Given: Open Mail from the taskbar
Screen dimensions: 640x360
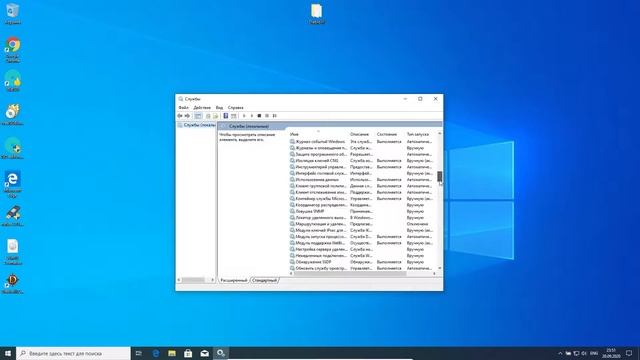Looking at the screenshot, I should [204, 353].
